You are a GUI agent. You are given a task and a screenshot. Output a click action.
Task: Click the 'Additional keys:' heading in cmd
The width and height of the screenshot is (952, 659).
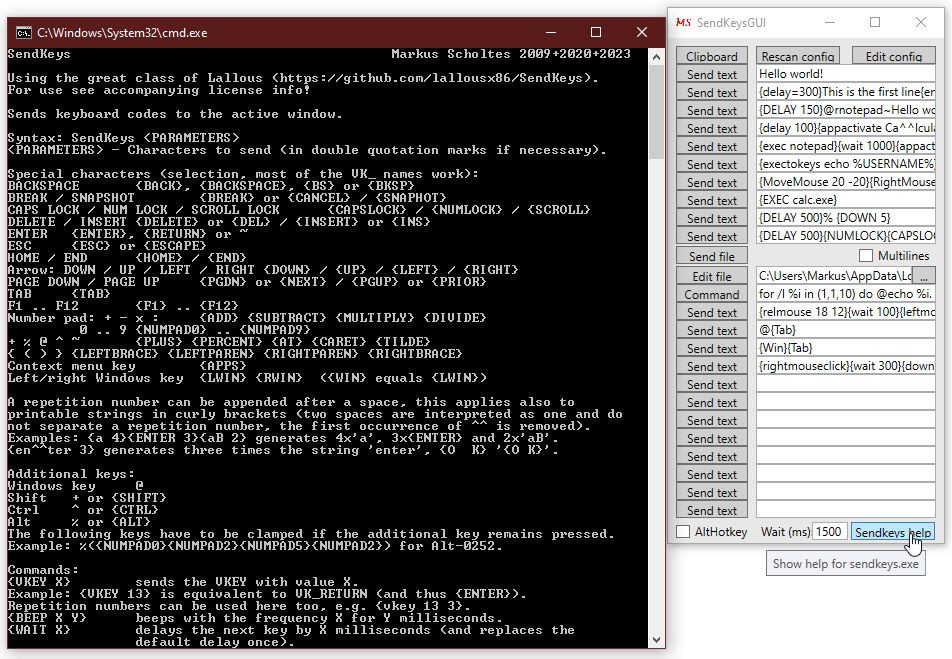point(71,474)
